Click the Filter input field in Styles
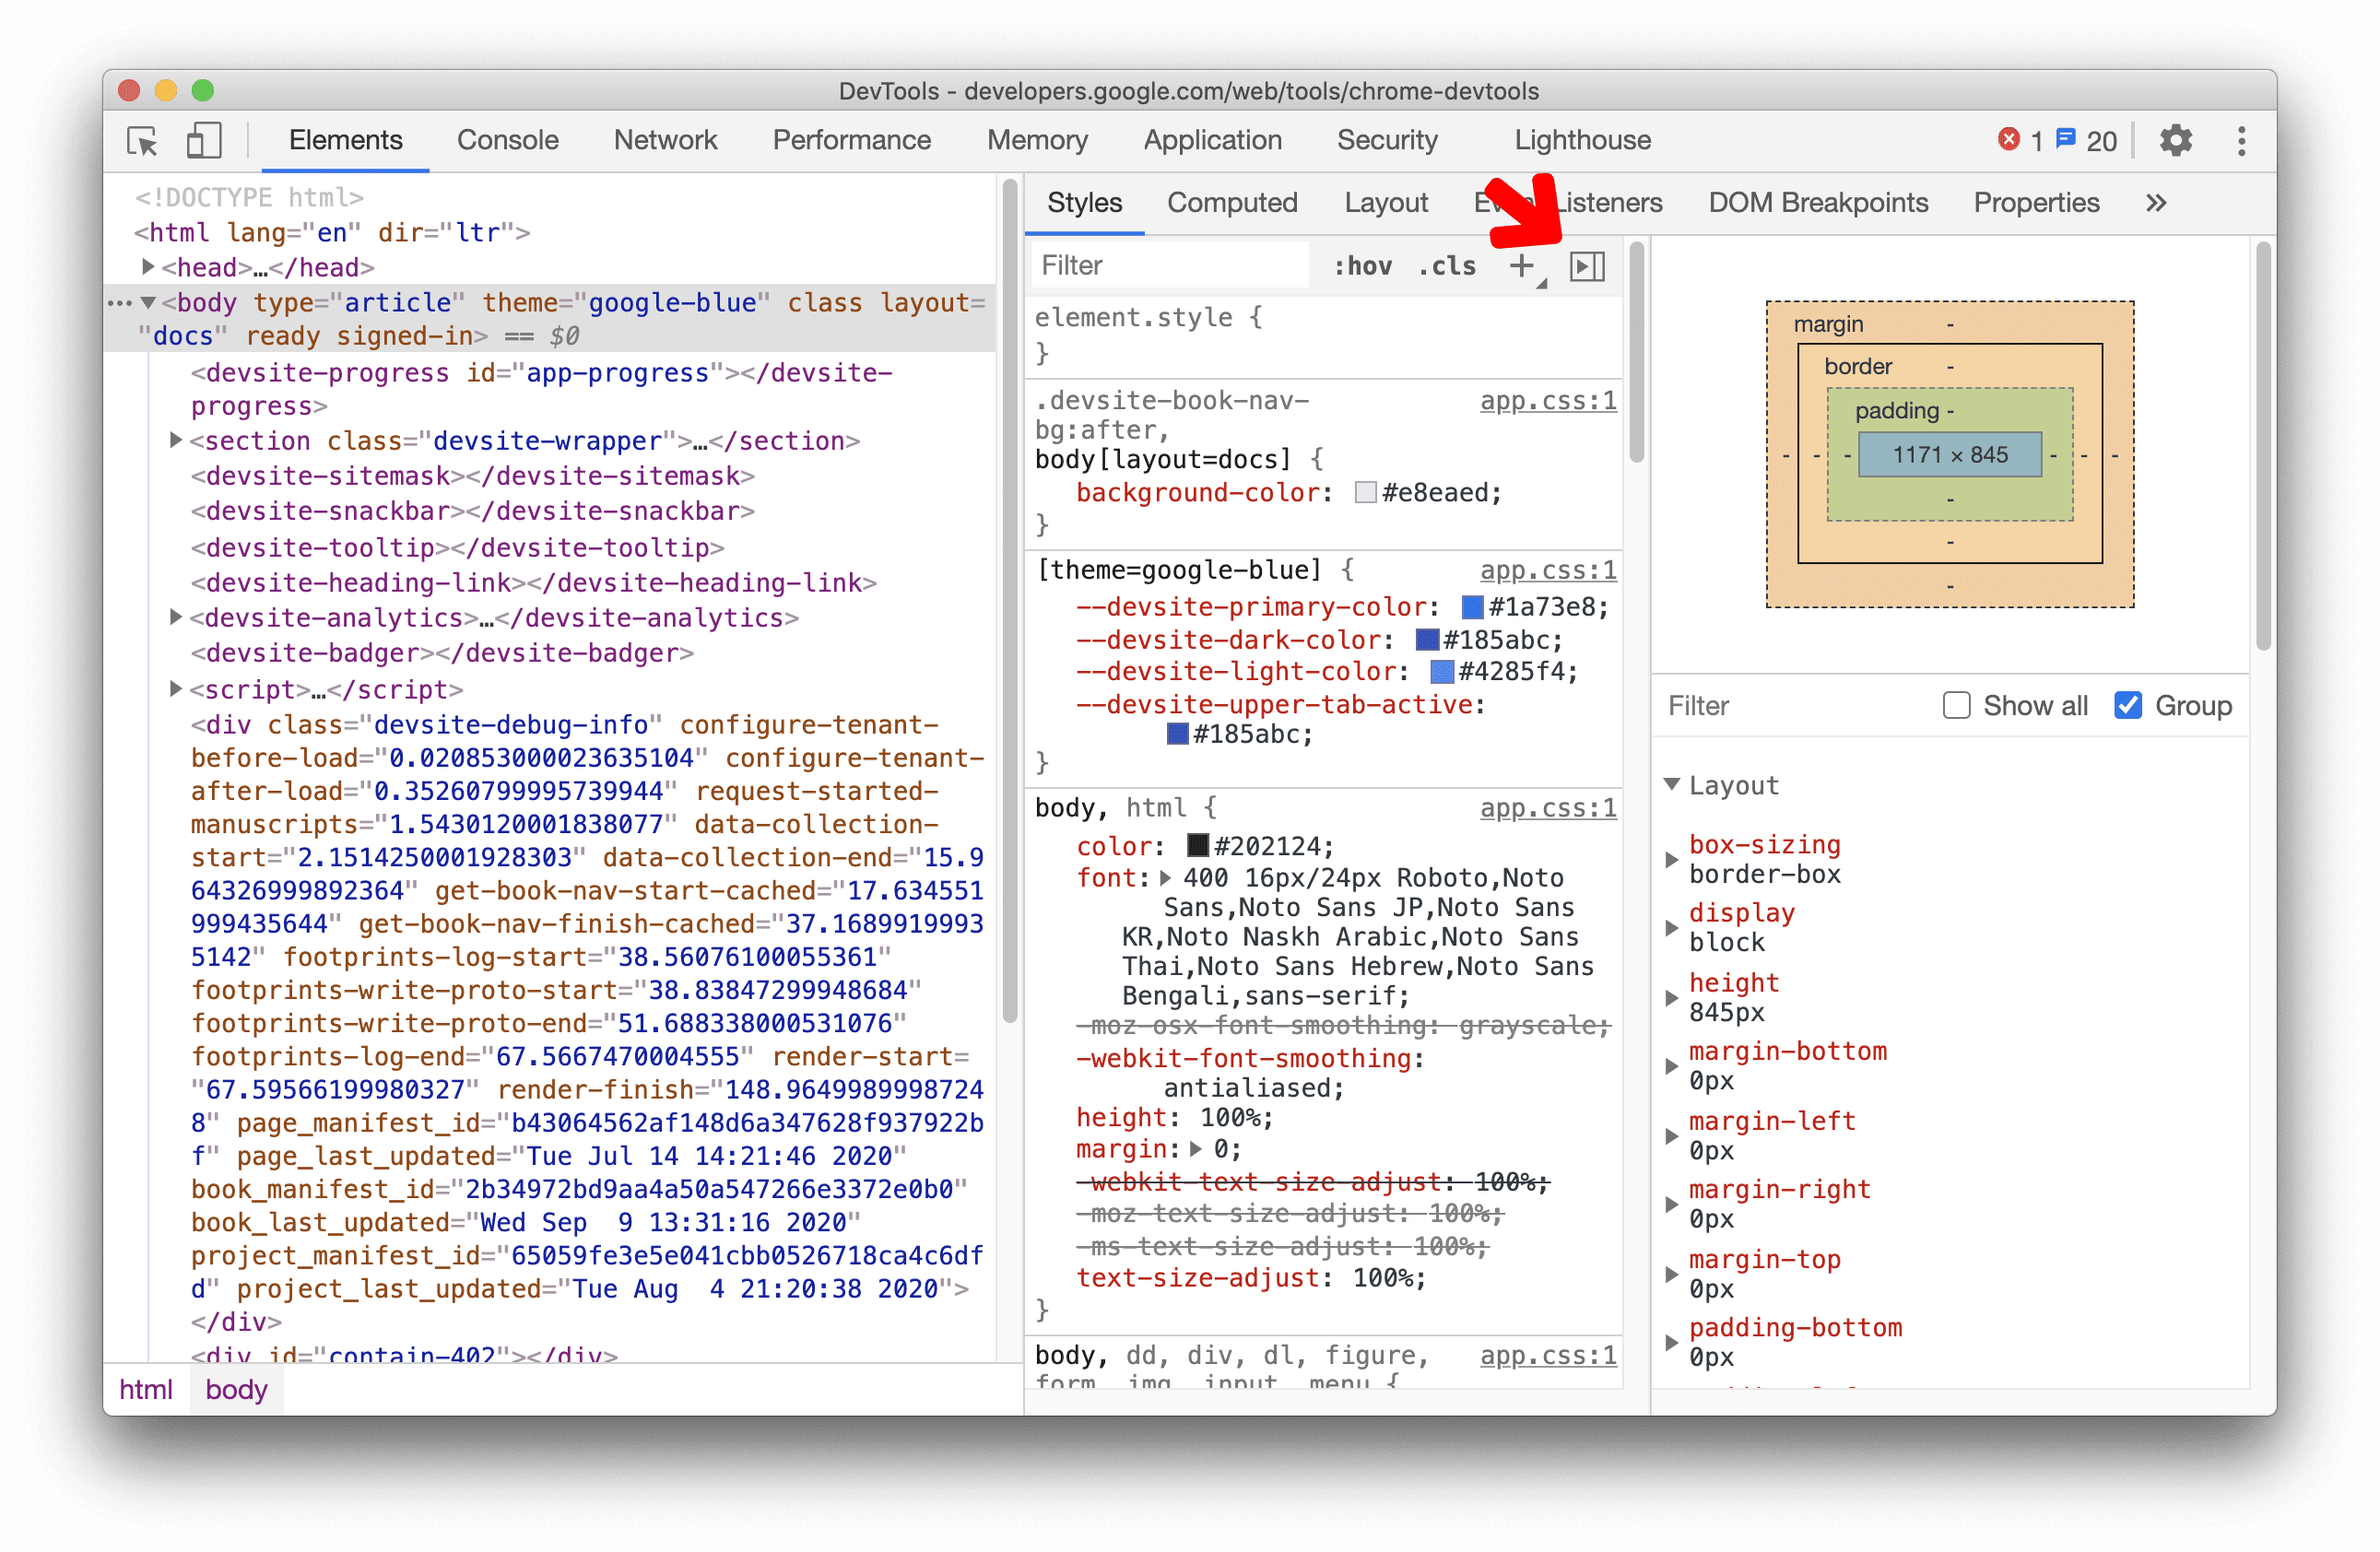The image size is (2380, 1552). coord(1166,264)
